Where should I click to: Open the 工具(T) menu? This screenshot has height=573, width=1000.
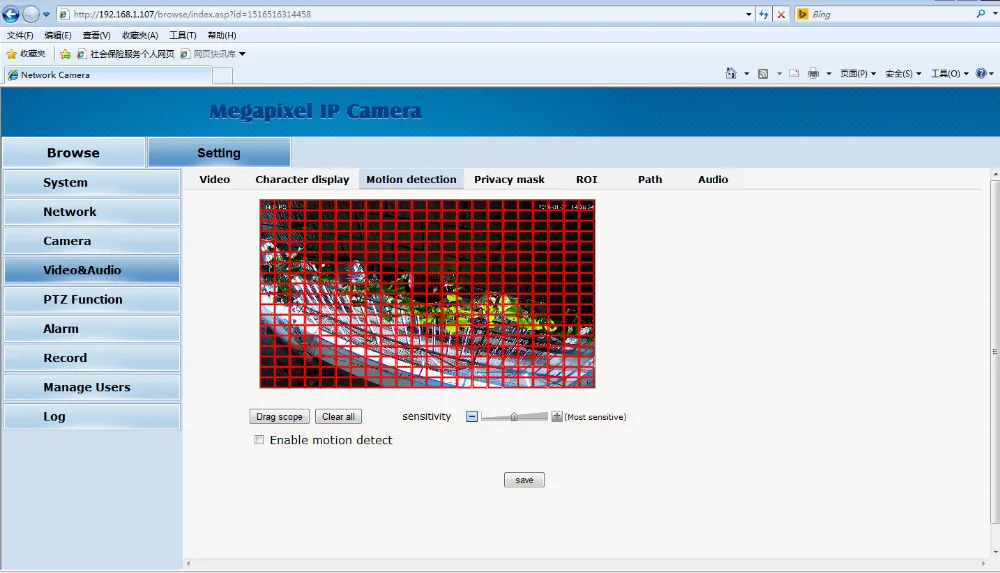tap(182, 35)
